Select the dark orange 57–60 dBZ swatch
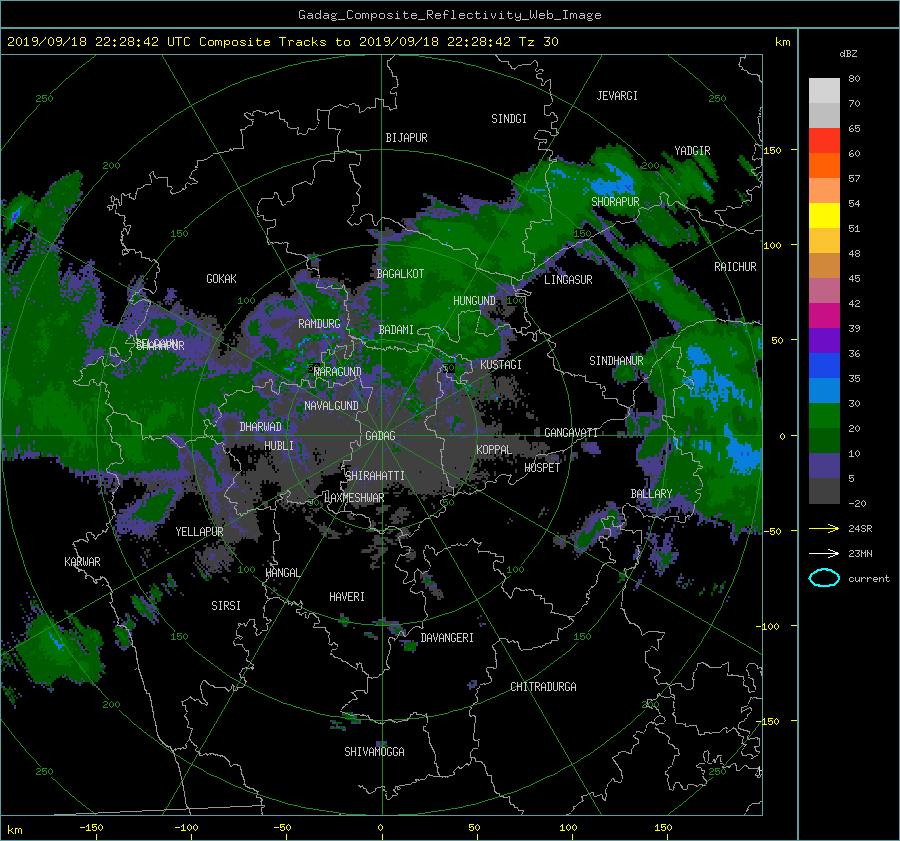 [824, 166]
